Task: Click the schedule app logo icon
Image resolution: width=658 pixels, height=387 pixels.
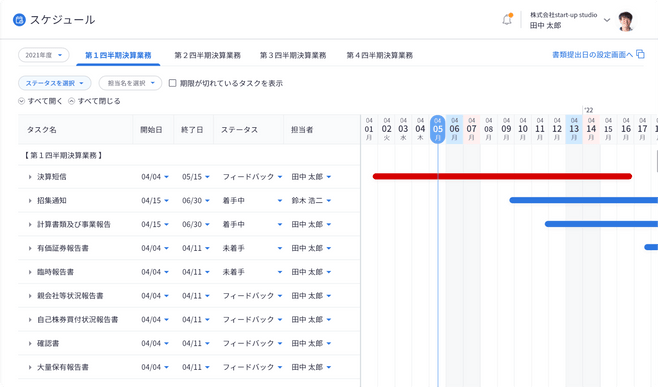Action: (19, 20)
